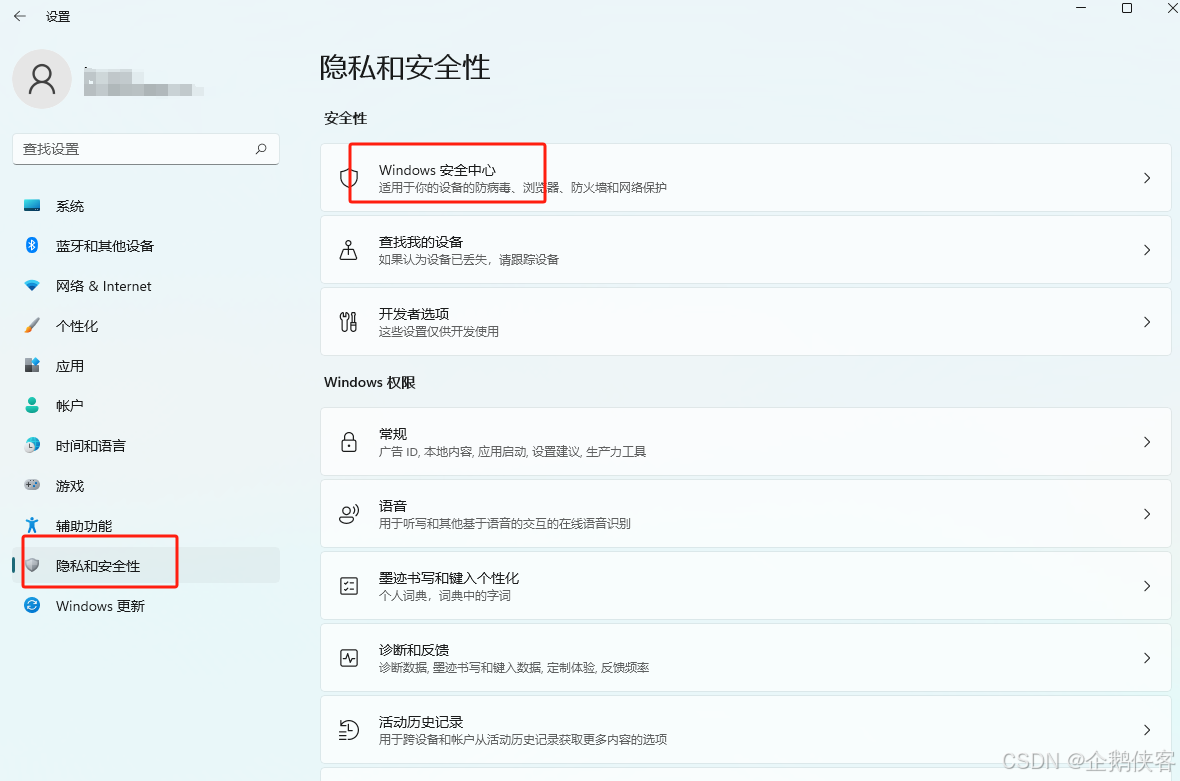Click the System monitor icon
1180x781 pixels.
[32, 205]
